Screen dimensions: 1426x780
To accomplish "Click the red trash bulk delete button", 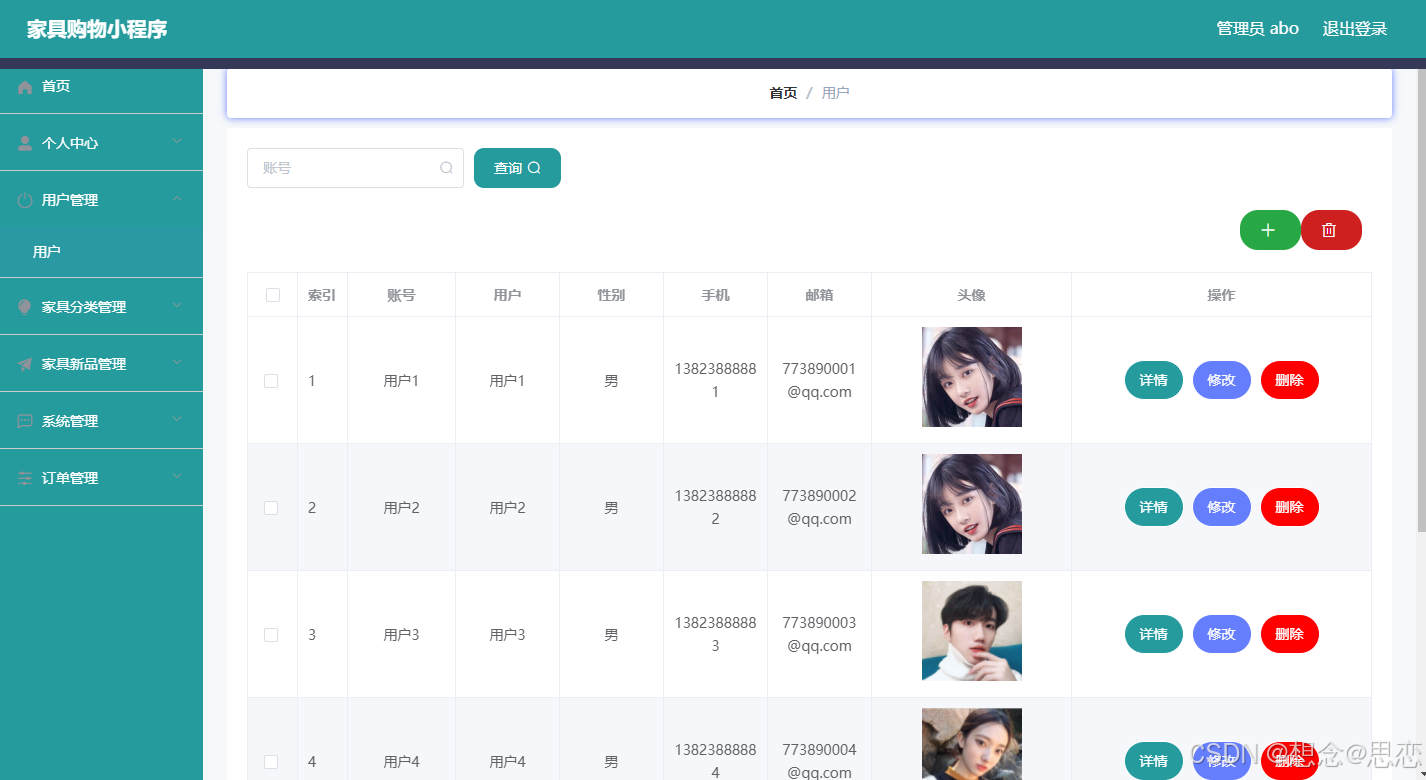I will pyautogui.click(x=1331, y=230).
